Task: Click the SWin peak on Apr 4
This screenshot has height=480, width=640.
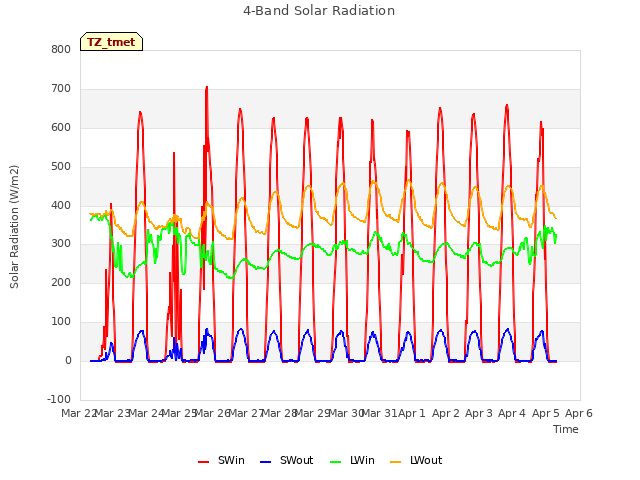Action: pyautogui.click(x=507, y=105)
